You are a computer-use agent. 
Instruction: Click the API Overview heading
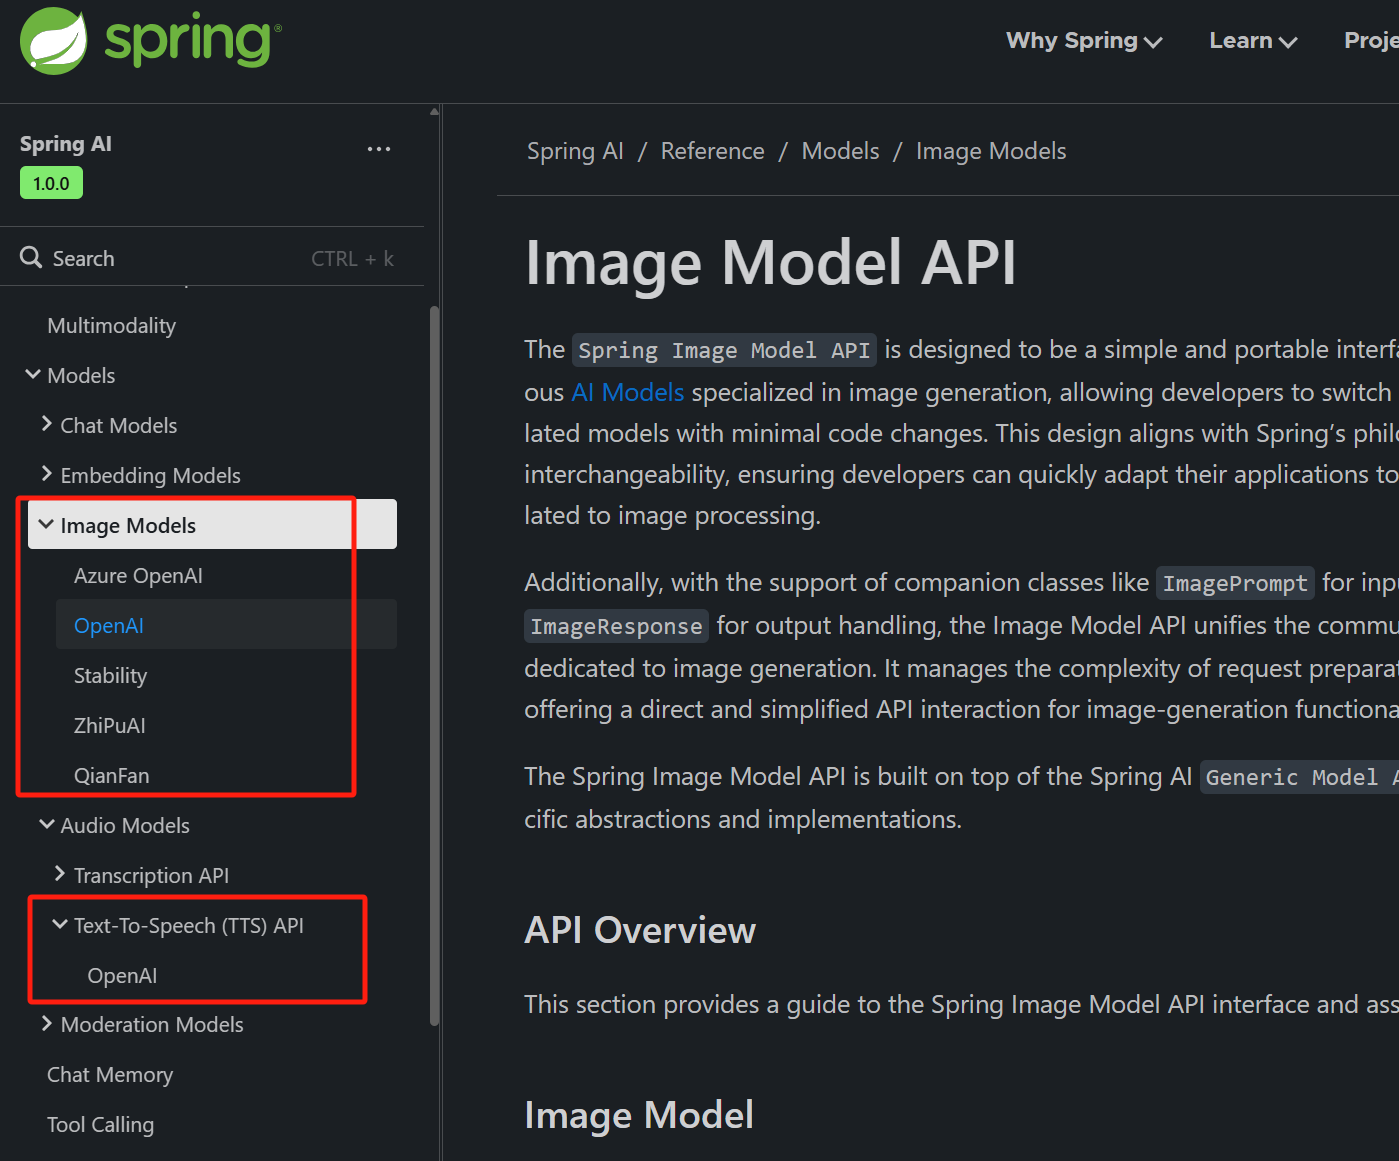pos(640,930)
